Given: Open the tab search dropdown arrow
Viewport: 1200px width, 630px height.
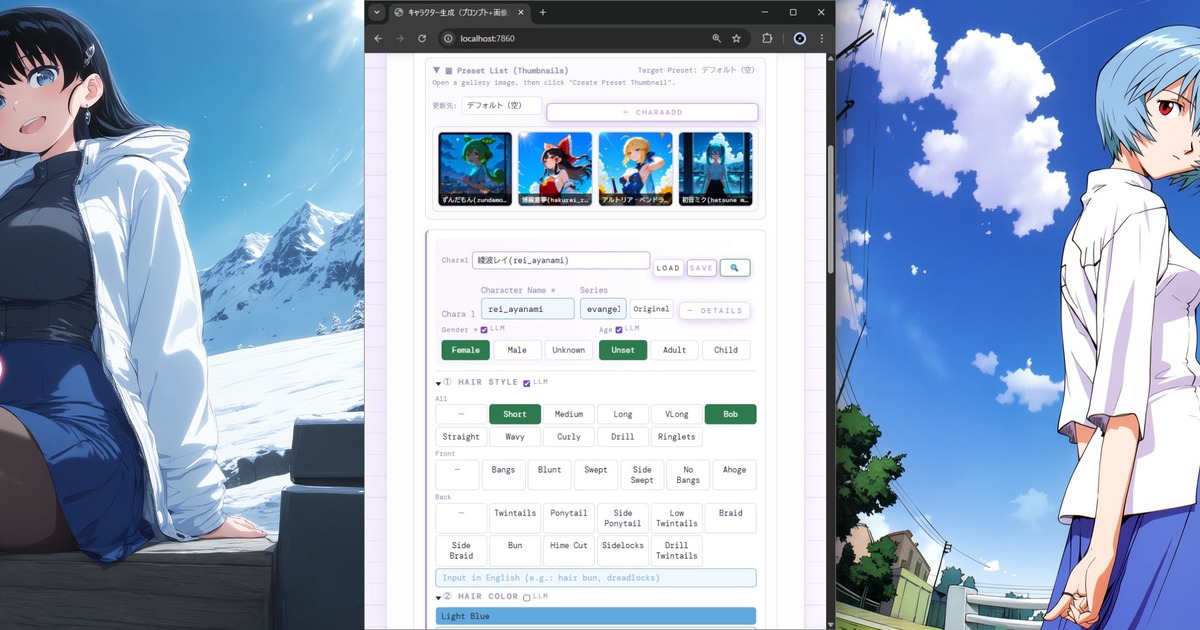Looking at the screenshot, I should coord(377,12).
